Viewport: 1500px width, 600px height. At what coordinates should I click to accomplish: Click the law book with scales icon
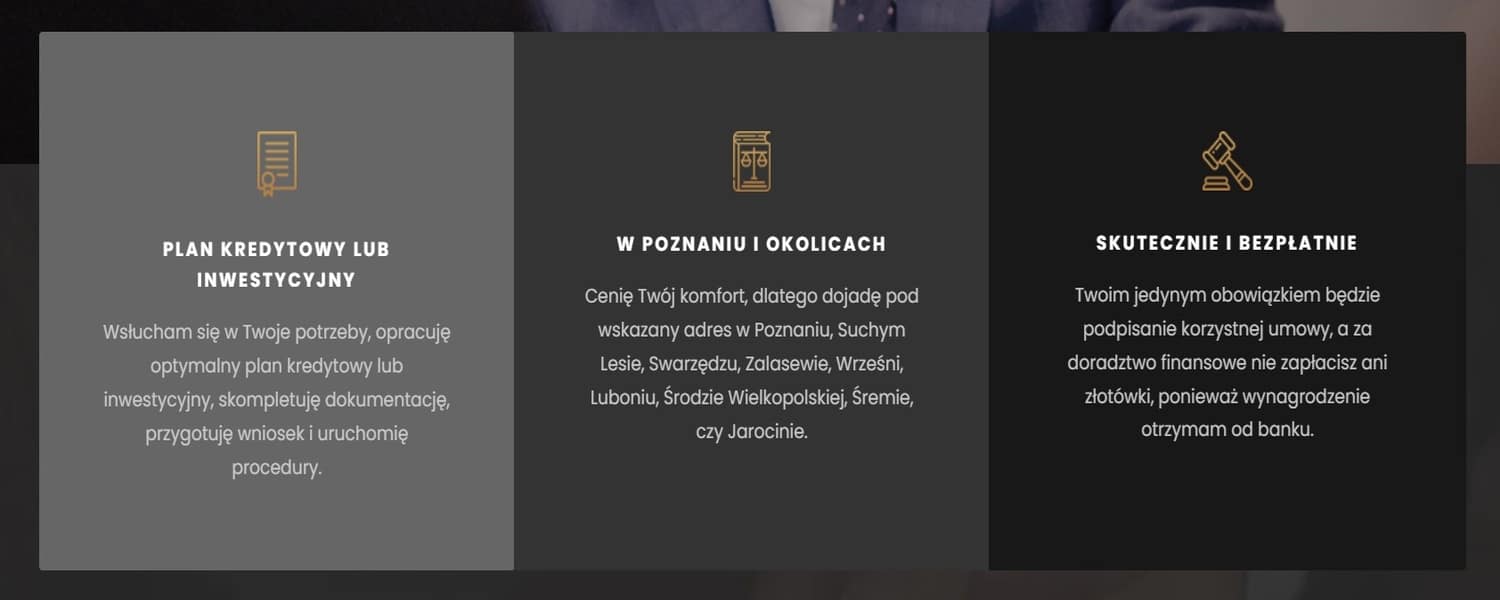tap(752, 161)
